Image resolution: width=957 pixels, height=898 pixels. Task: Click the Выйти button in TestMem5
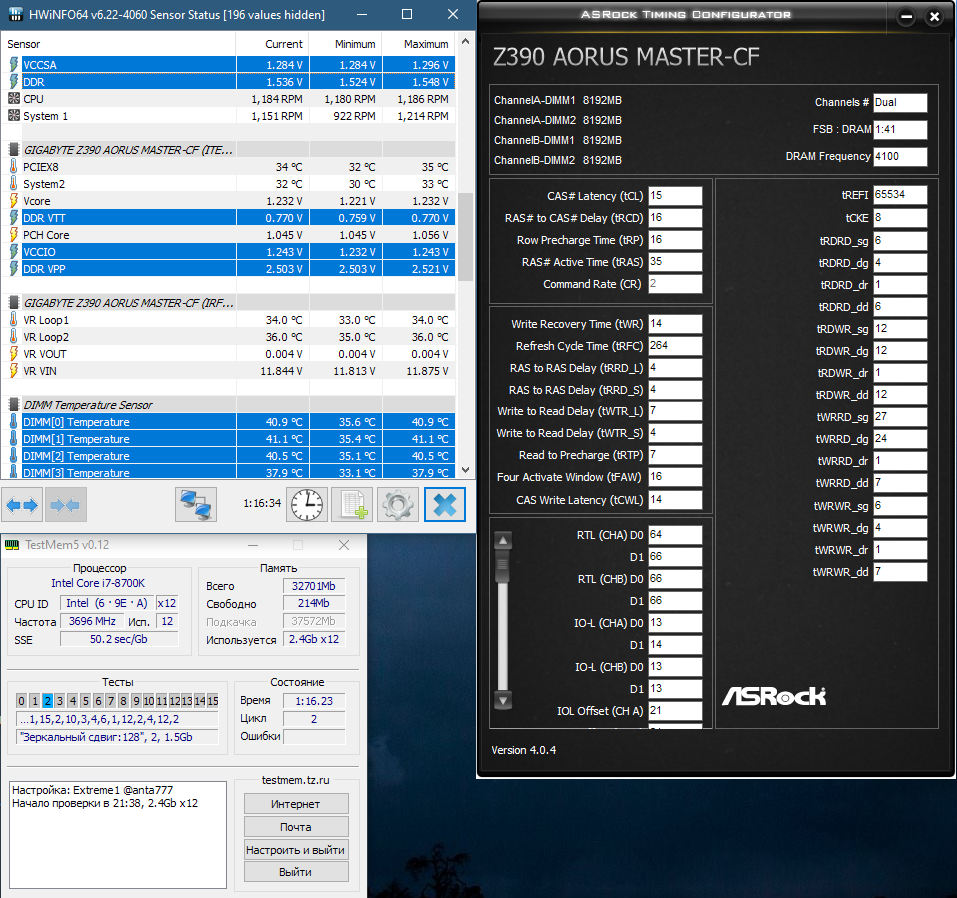click(296, 872)
